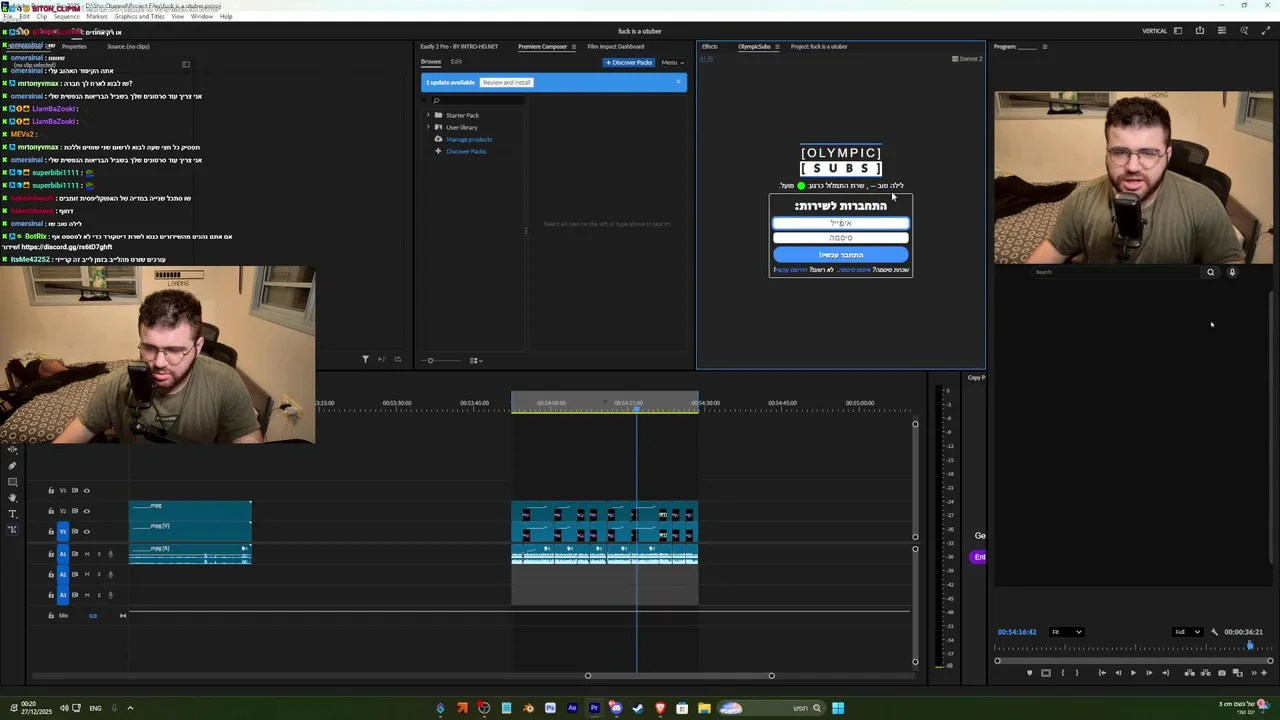Toggle lock on video track V2
Viewport: 1280px width, 720px height.
(x=51, y=511)
